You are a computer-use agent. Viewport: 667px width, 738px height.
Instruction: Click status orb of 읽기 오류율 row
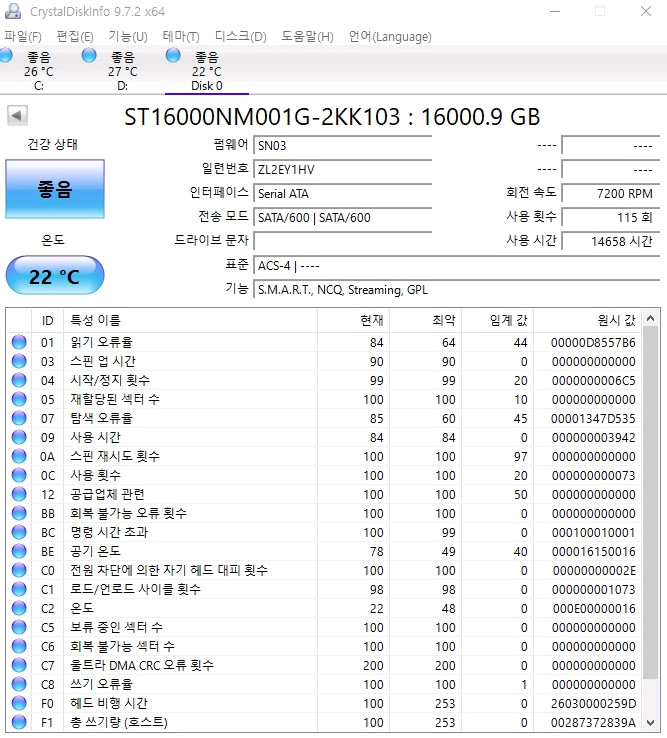[19, 342]
